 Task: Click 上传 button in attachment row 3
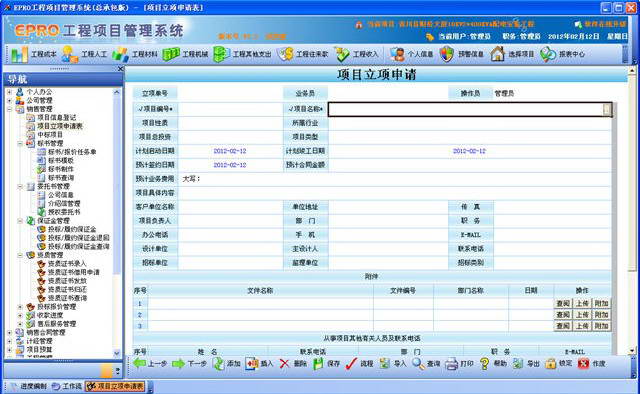(582, 326)
